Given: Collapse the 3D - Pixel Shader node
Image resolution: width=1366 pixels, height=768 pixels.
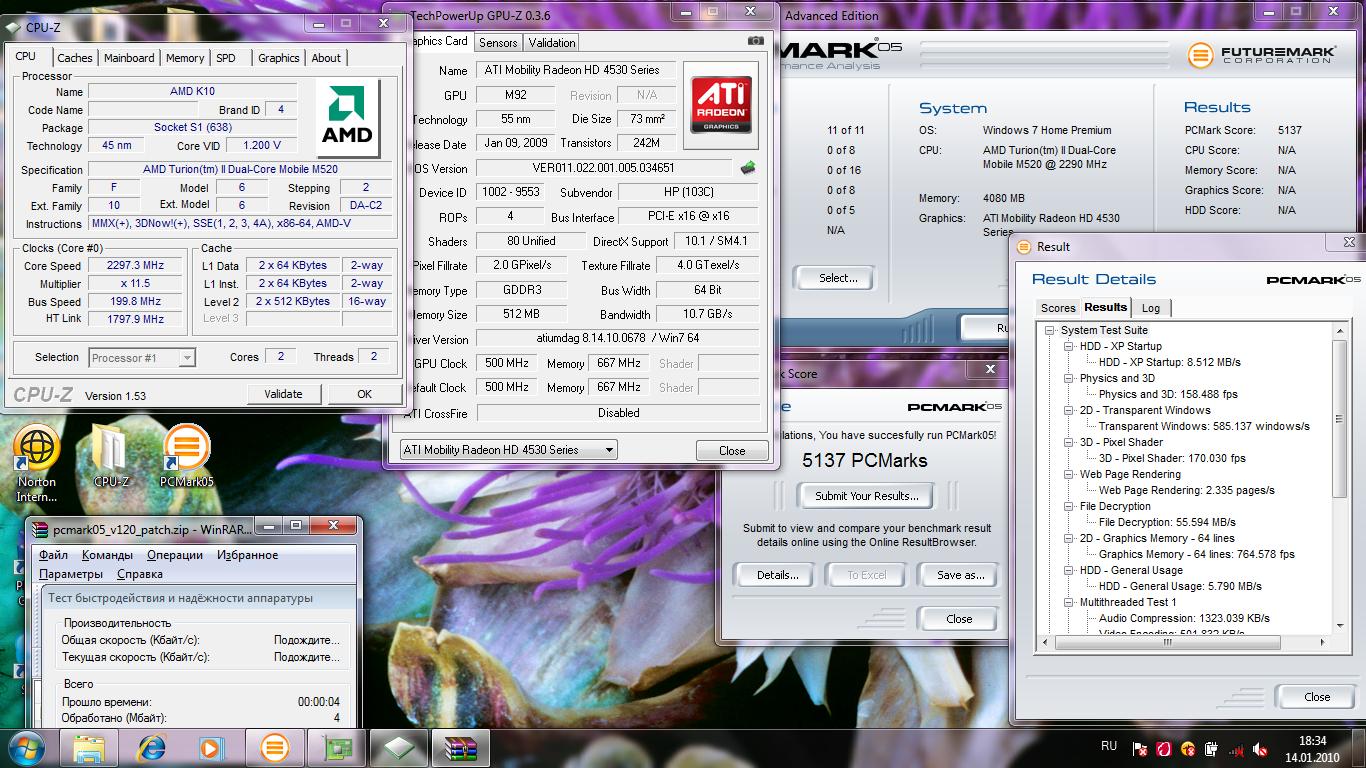Looking at the screenshot, I should point(1069,442).
